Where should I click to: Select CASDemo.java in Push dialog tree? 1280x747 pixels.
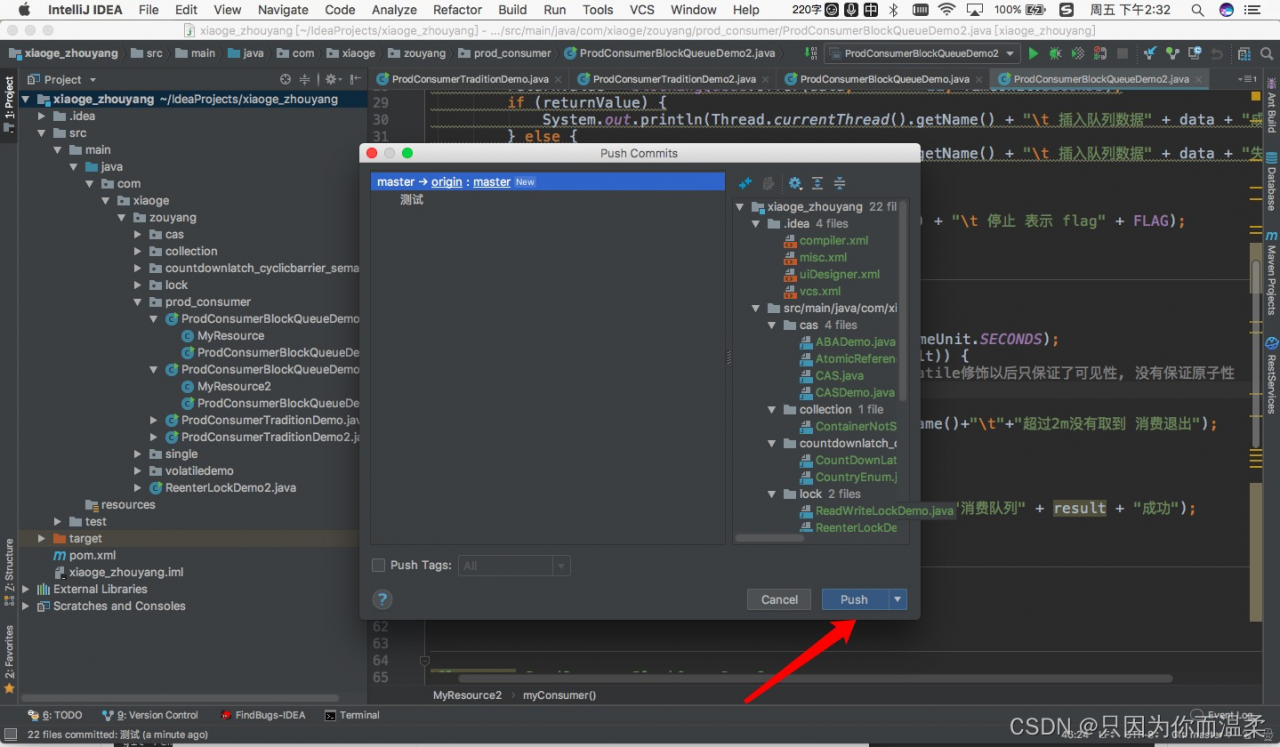855,393
